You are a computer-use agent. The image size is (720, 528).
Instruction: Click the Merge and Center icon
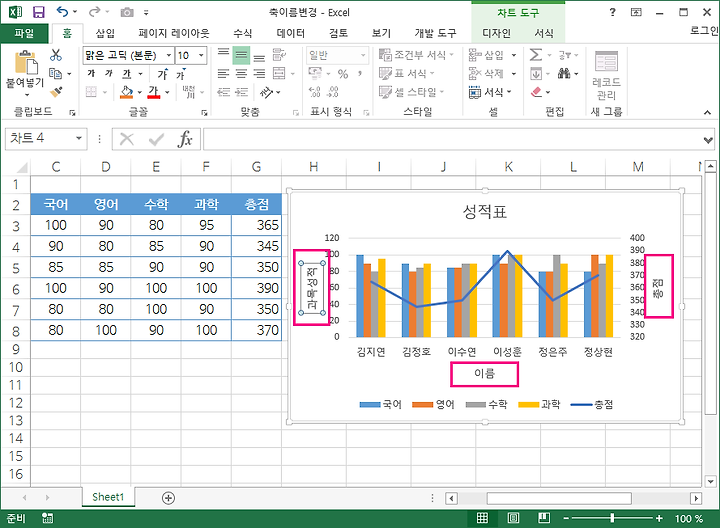[x=279, y=73]
